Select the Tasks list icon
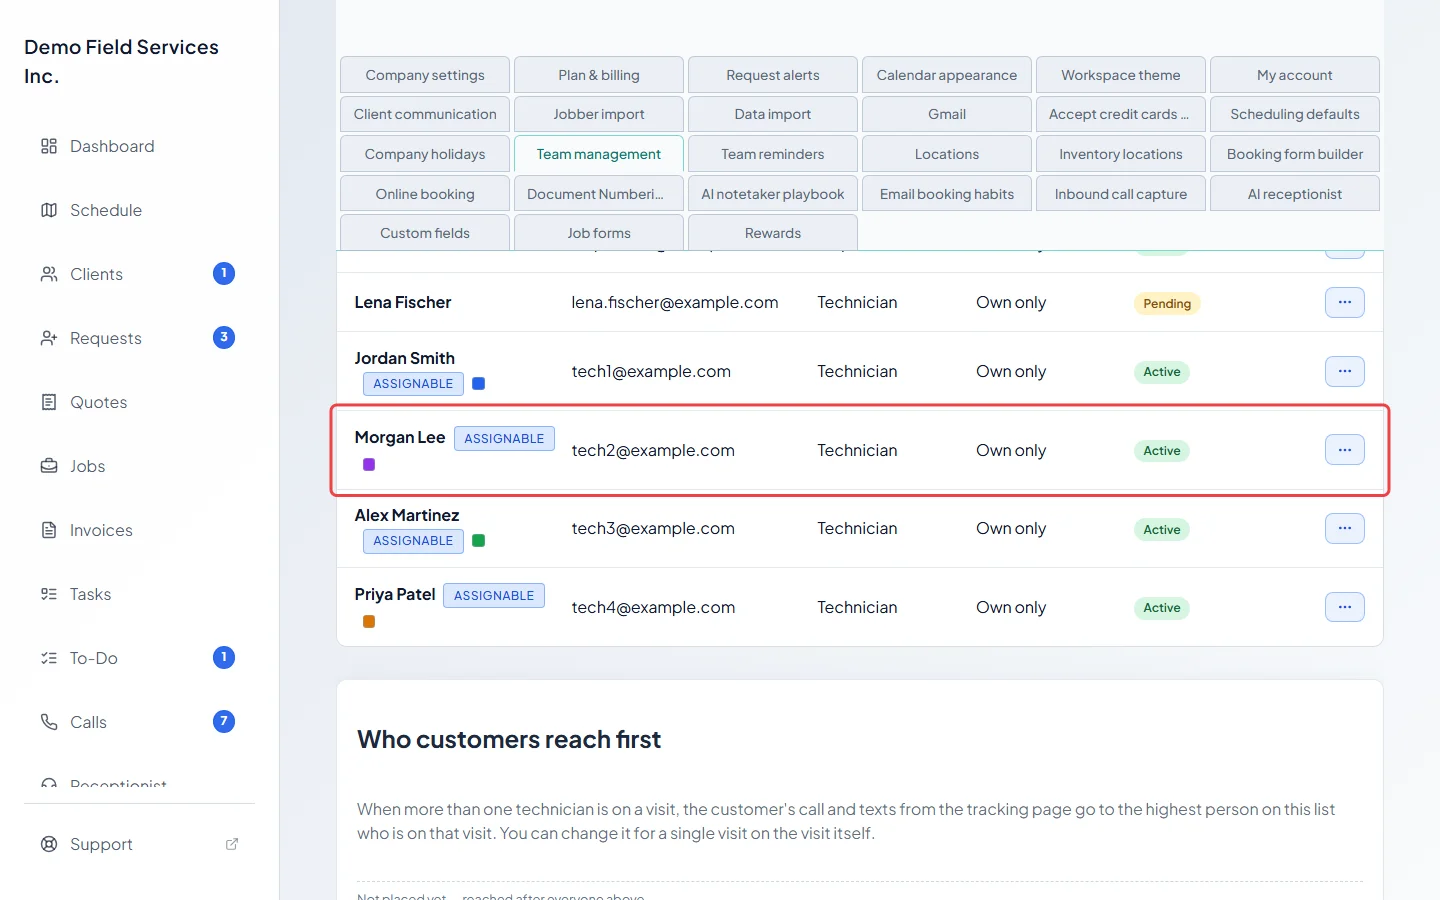 click(x=49, y=594)
